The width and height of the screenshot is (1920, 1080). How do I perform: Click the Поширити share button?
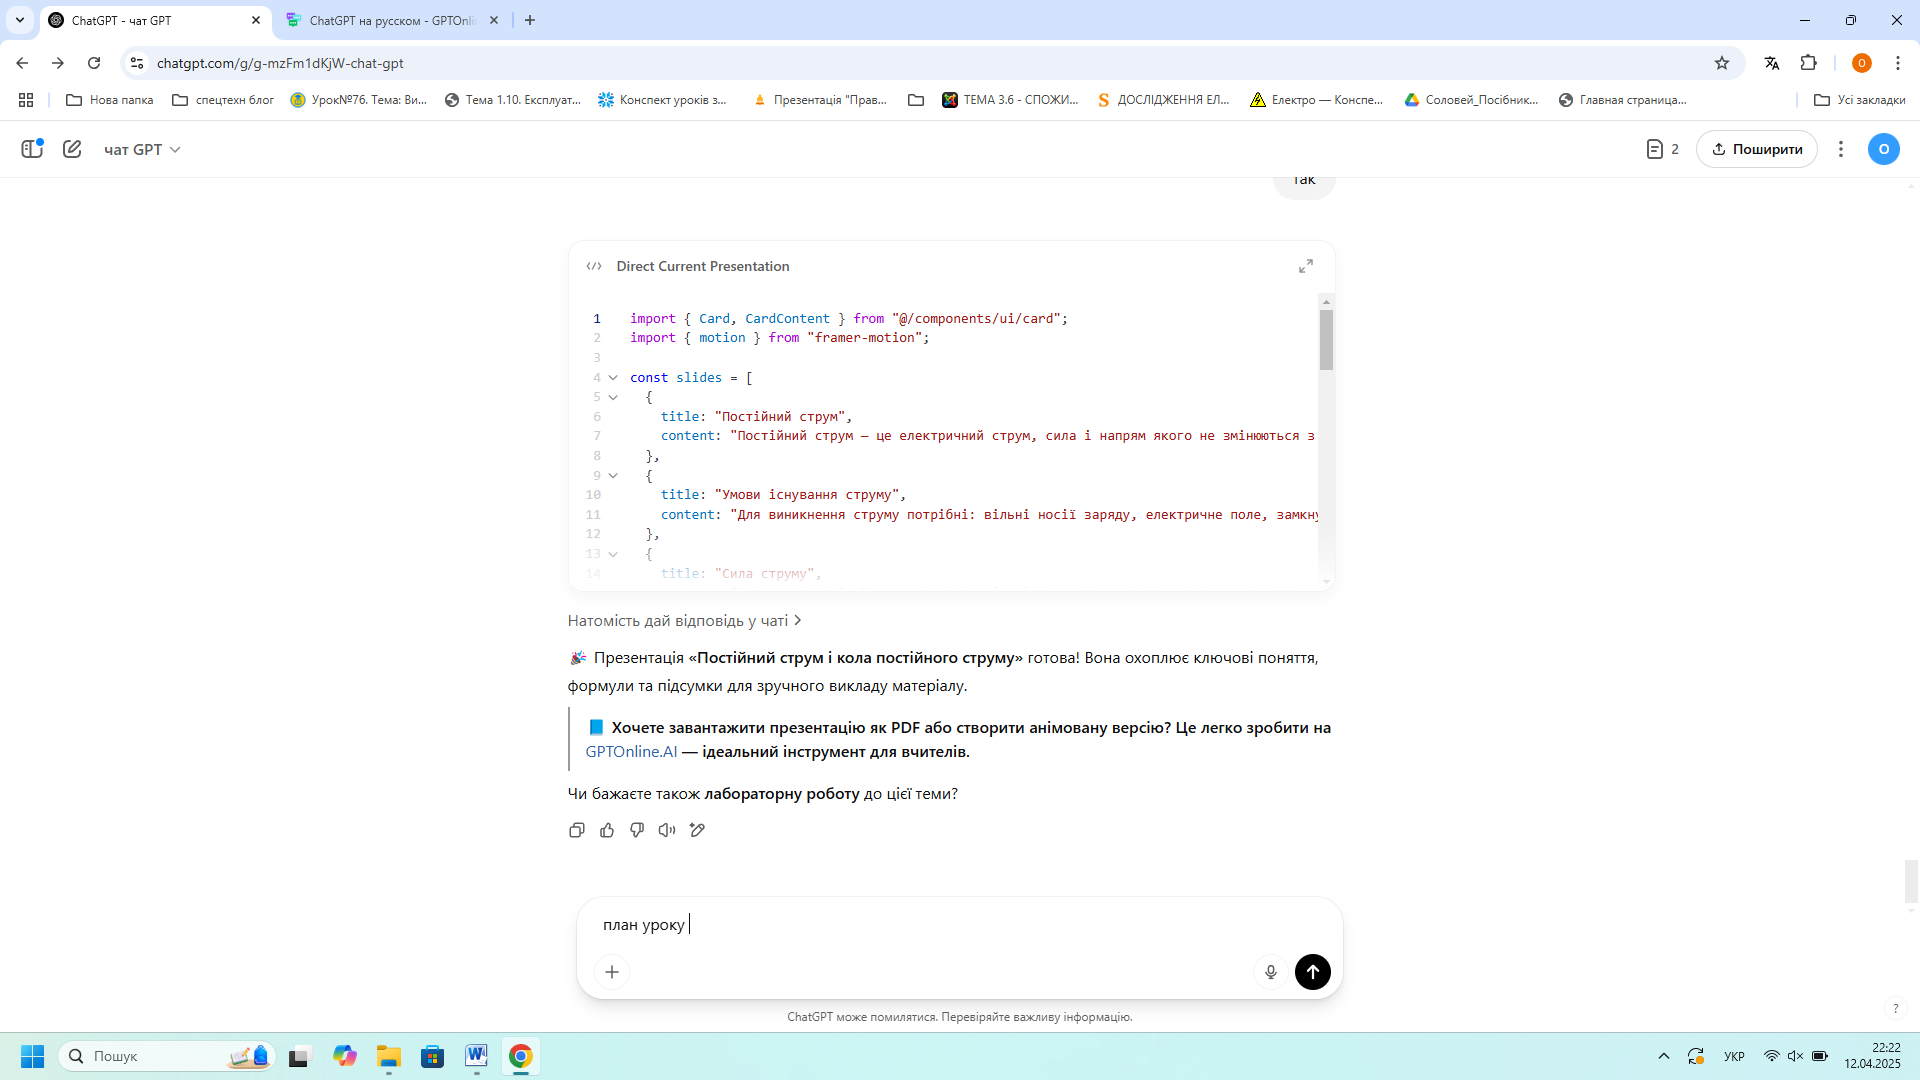point(1757,149)
